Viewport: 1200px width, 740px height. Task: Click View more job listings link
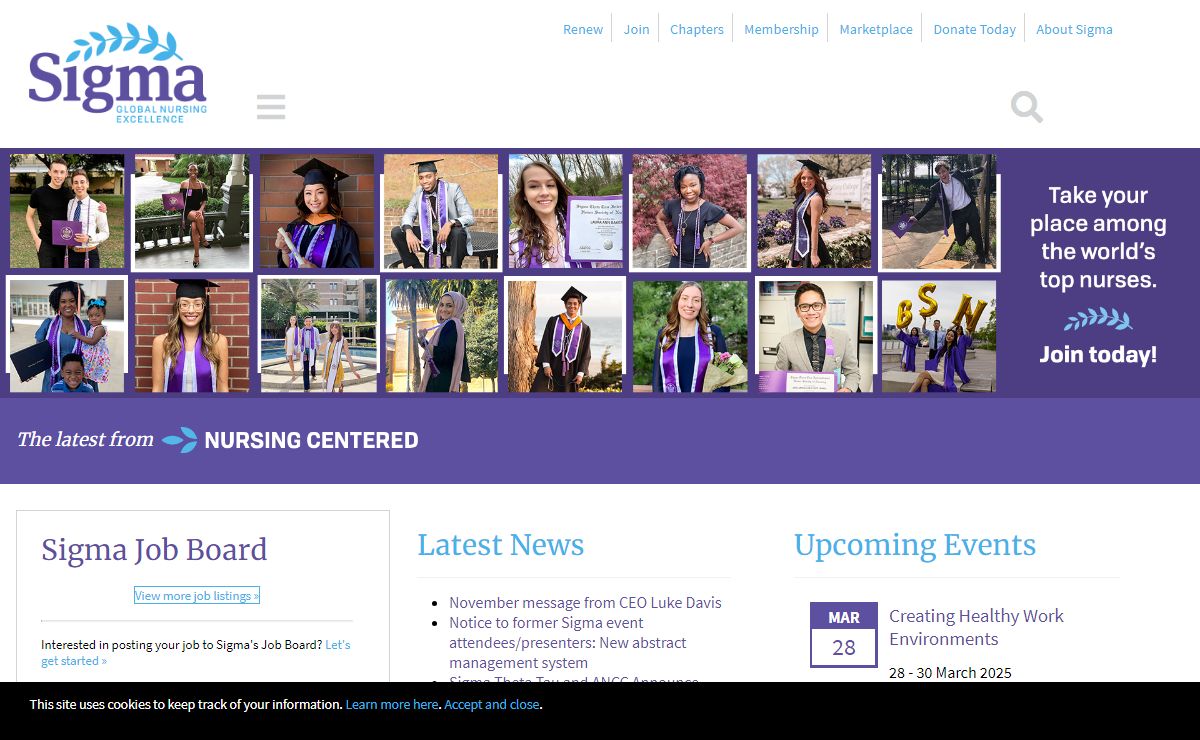(x=197, y=595)
